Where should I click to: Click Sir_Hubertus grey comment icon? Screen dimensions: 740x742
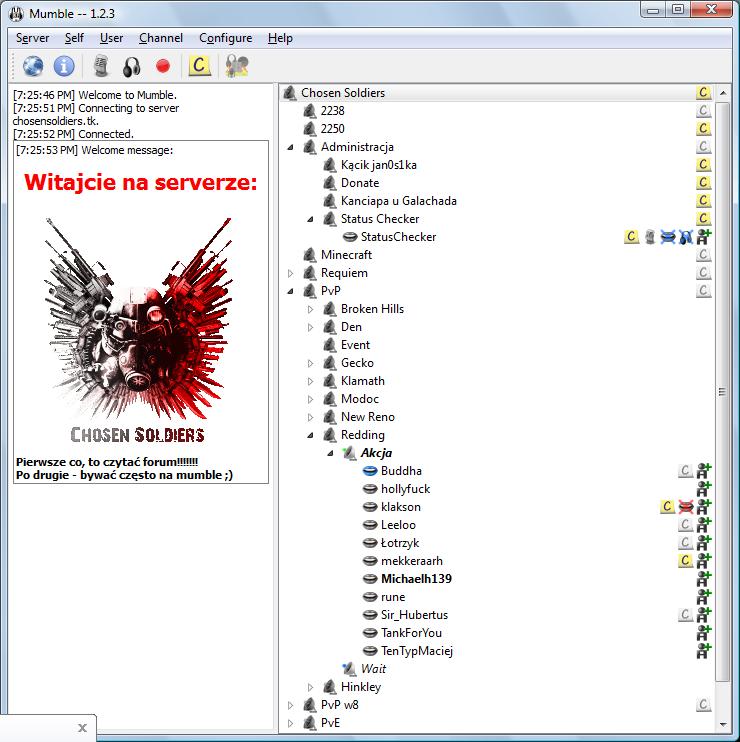pos(686,614)
